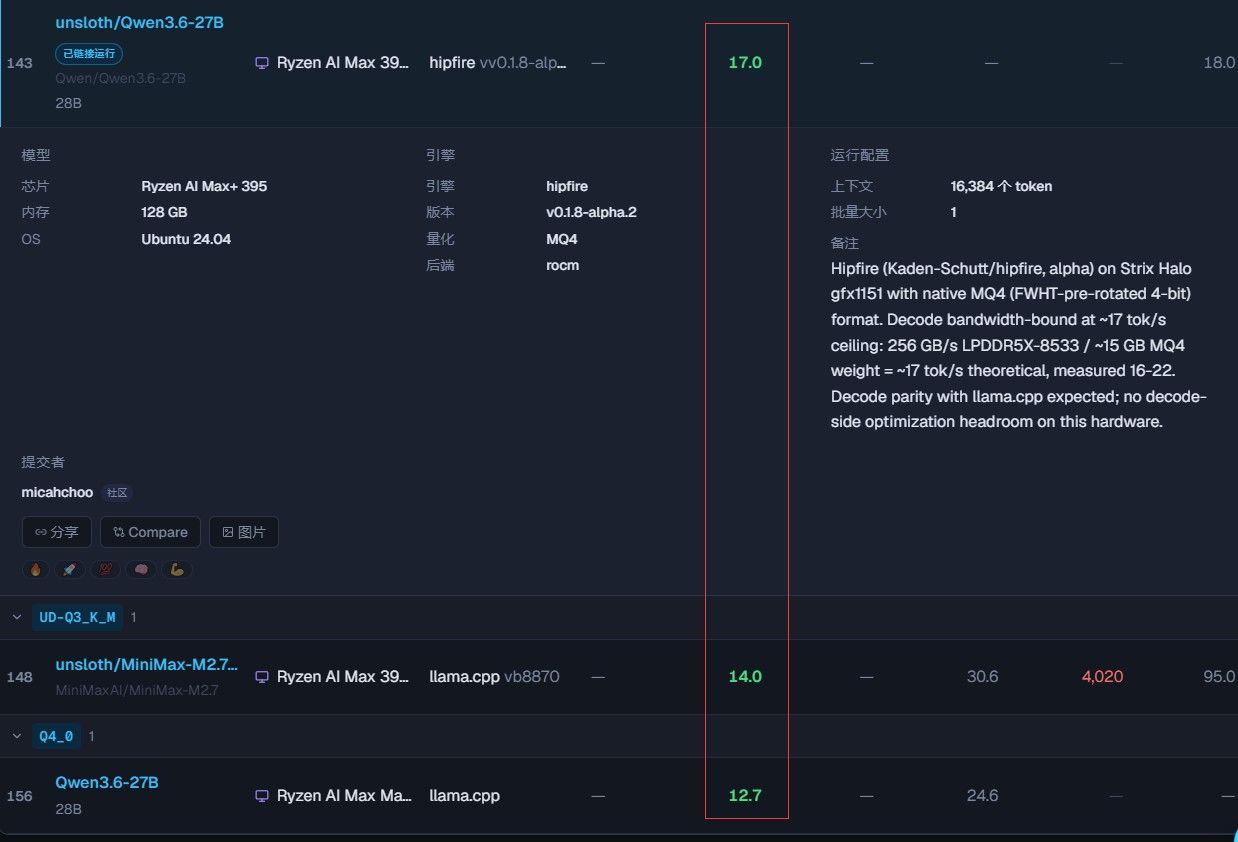Click the 社区 community badge
This screenshot has height=842, width=1238.
coord(118,493)
